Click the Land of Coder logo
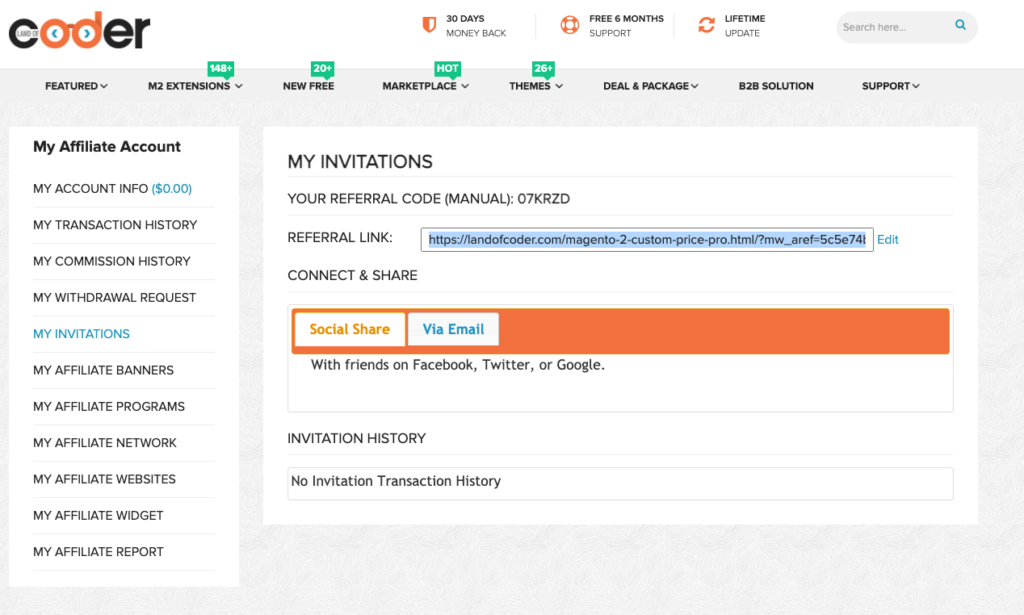 [x=80, y=32]
